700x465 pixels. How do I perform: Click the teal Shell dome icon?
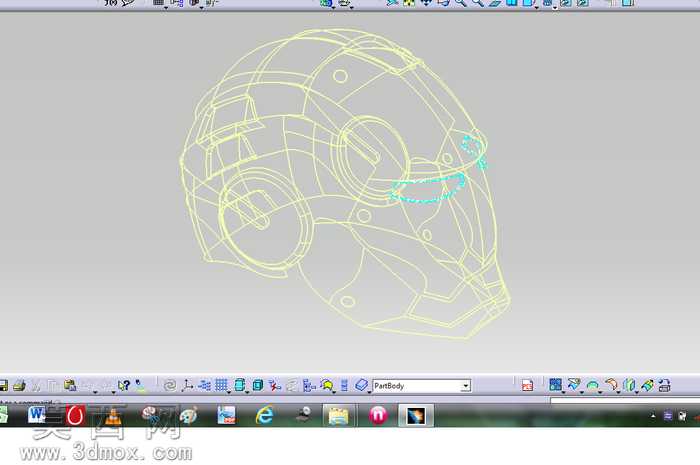click(x=592, y=385)
